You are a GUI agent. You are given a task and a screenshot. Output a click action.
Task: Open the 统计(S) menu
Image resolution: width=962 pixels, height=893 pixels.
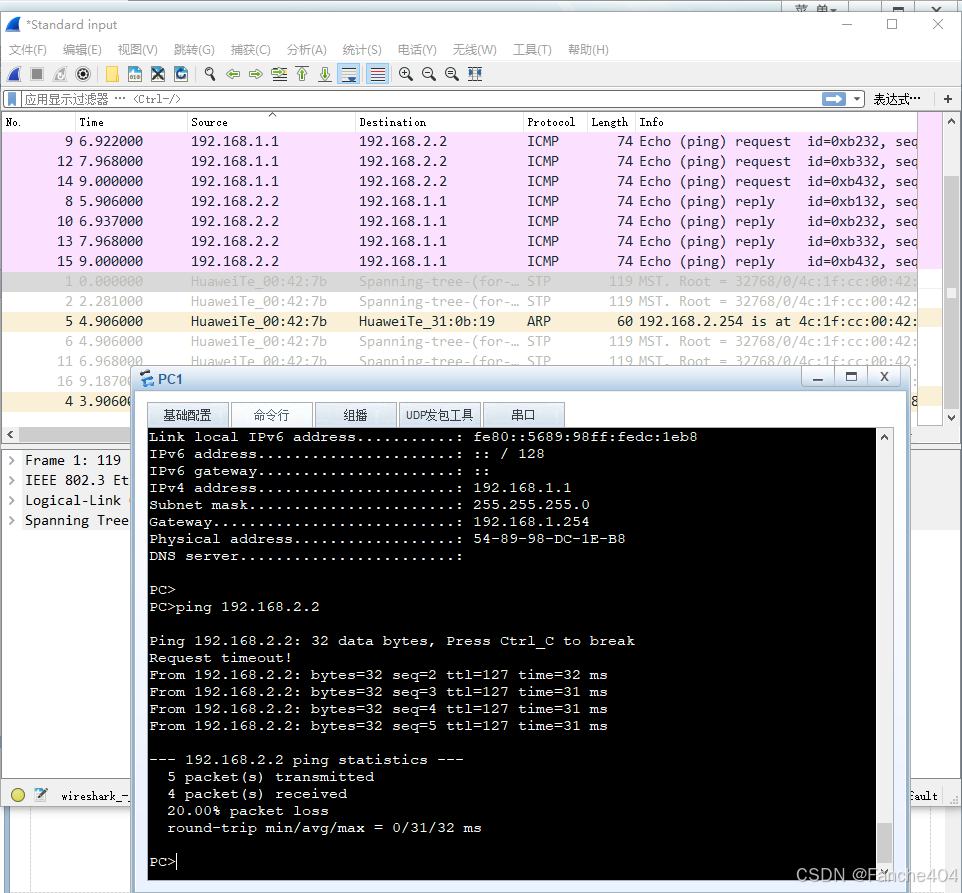[362, 50]
